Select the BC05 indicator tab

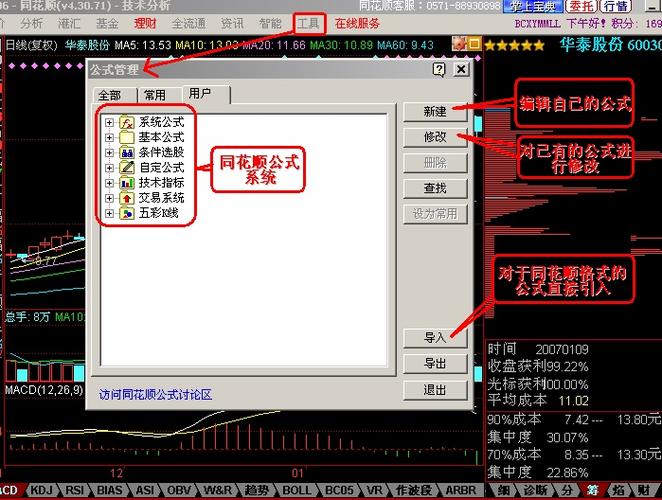tap(339, 490)
